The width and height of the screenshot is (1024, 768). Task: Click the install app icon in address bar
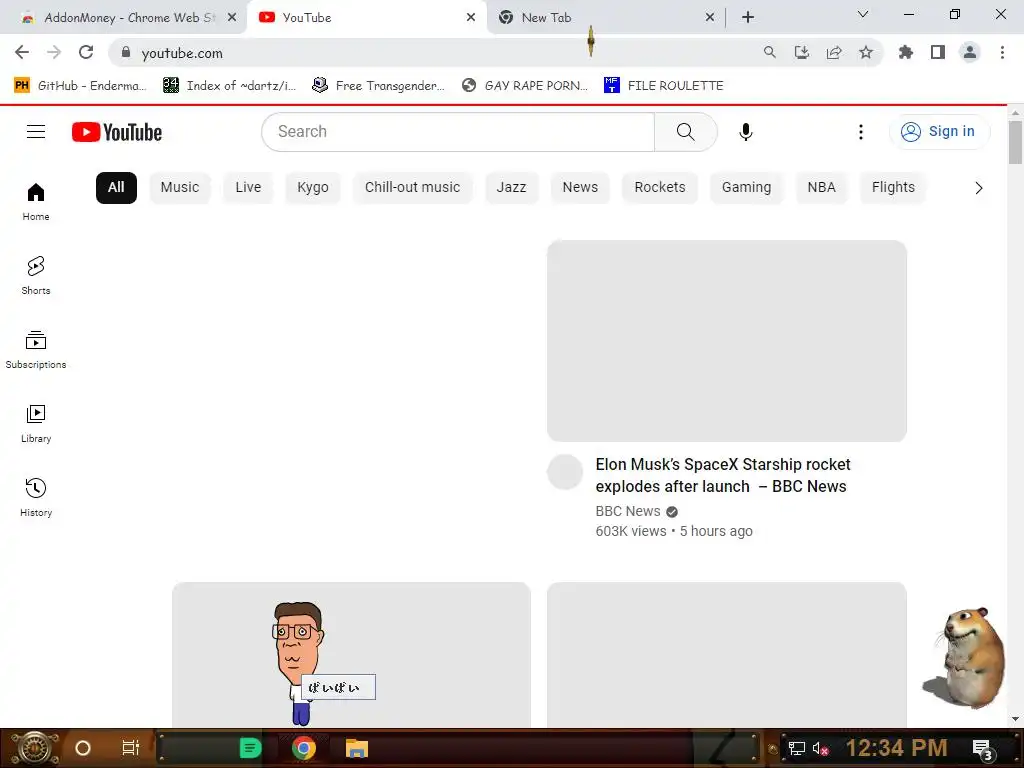[x=802, y=52]
